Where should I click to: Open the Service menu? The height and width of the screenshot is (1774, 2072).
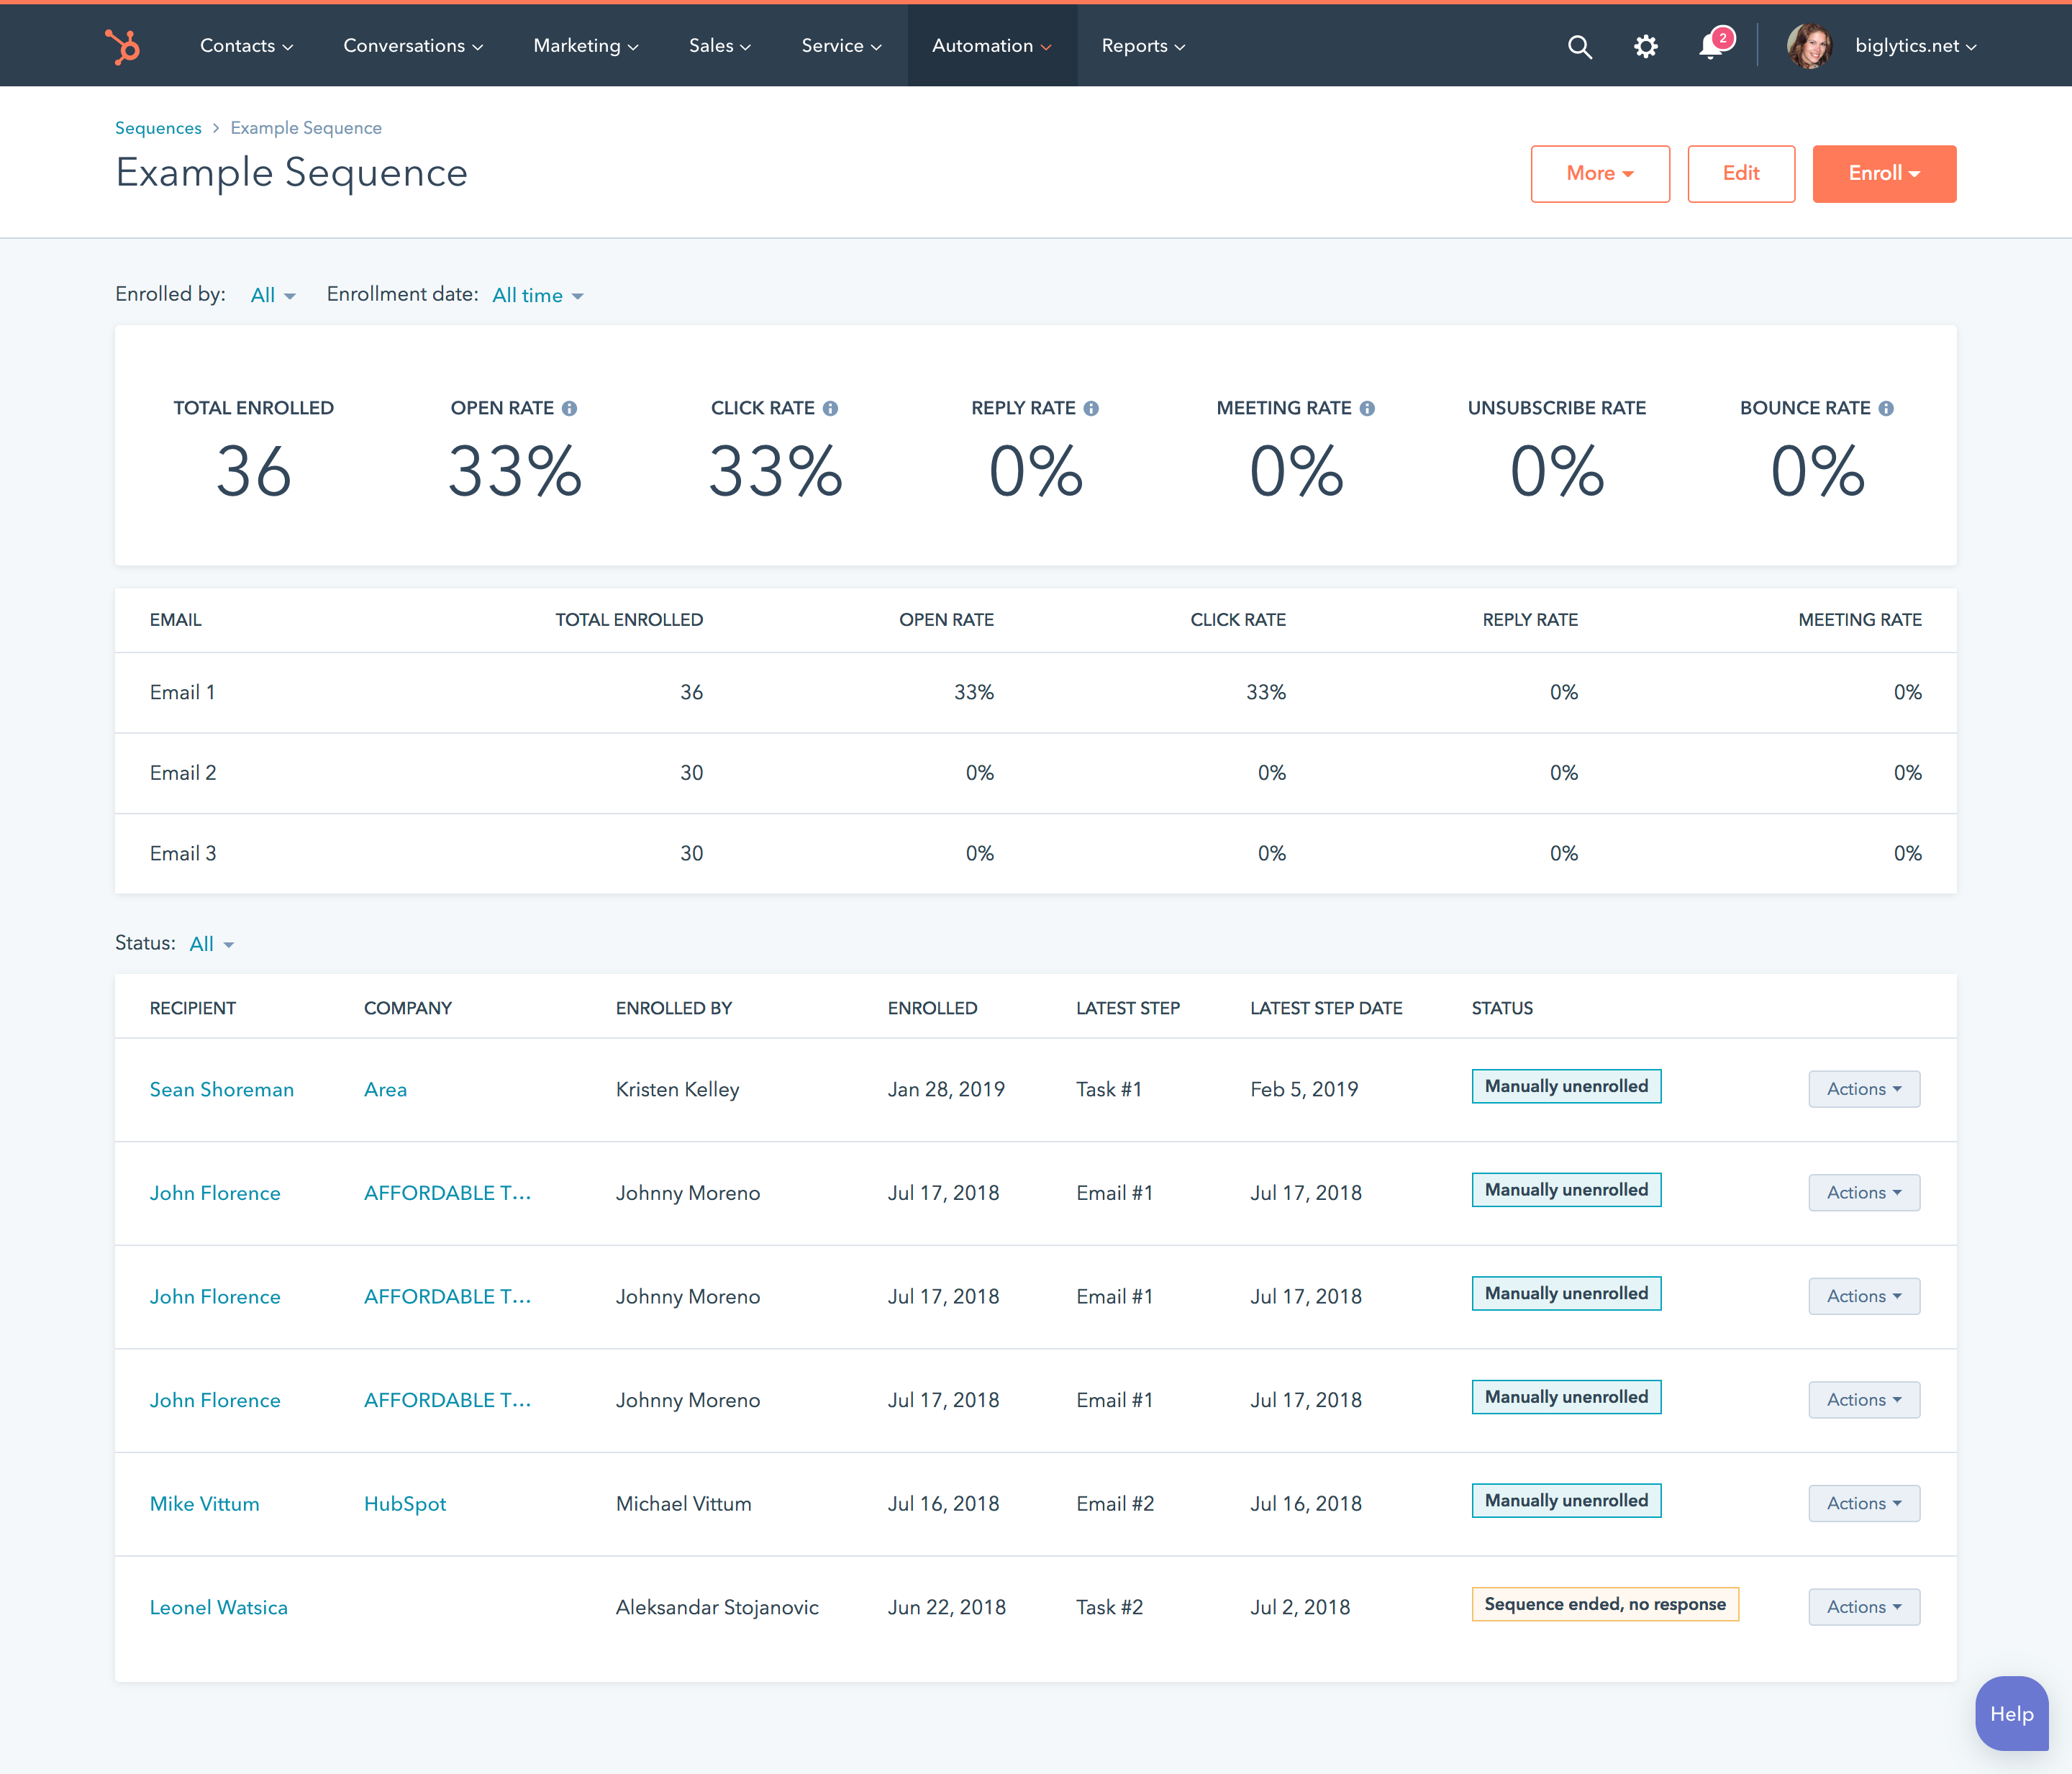[x=841, y=46]
